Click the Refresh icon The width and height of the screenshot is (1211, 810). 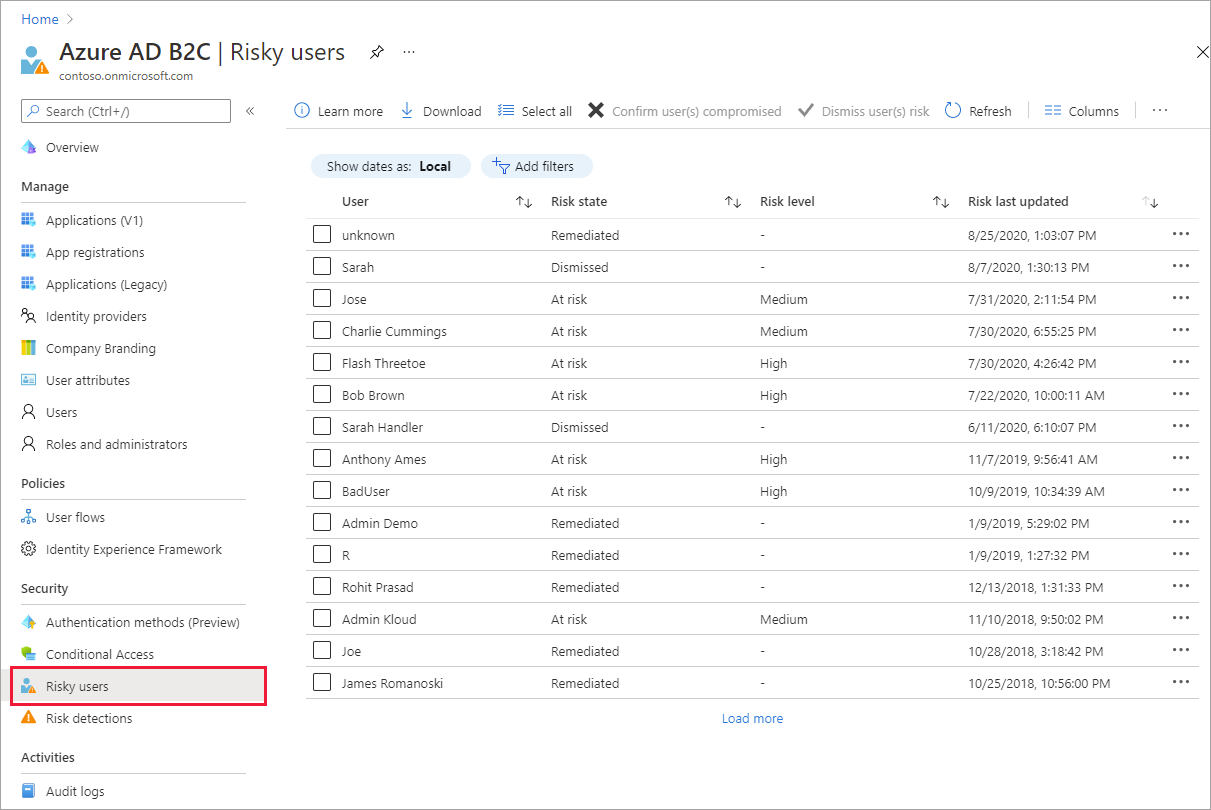[953, 111]
